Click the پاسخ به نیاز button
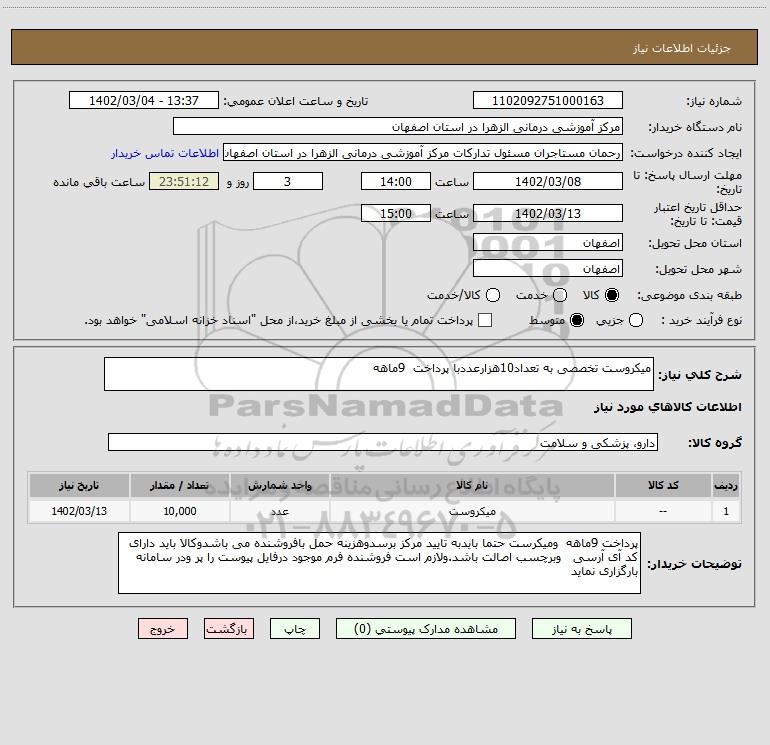The height and width of the screenshot is (745, 770). pyautogui.click(x=581, y=629)
